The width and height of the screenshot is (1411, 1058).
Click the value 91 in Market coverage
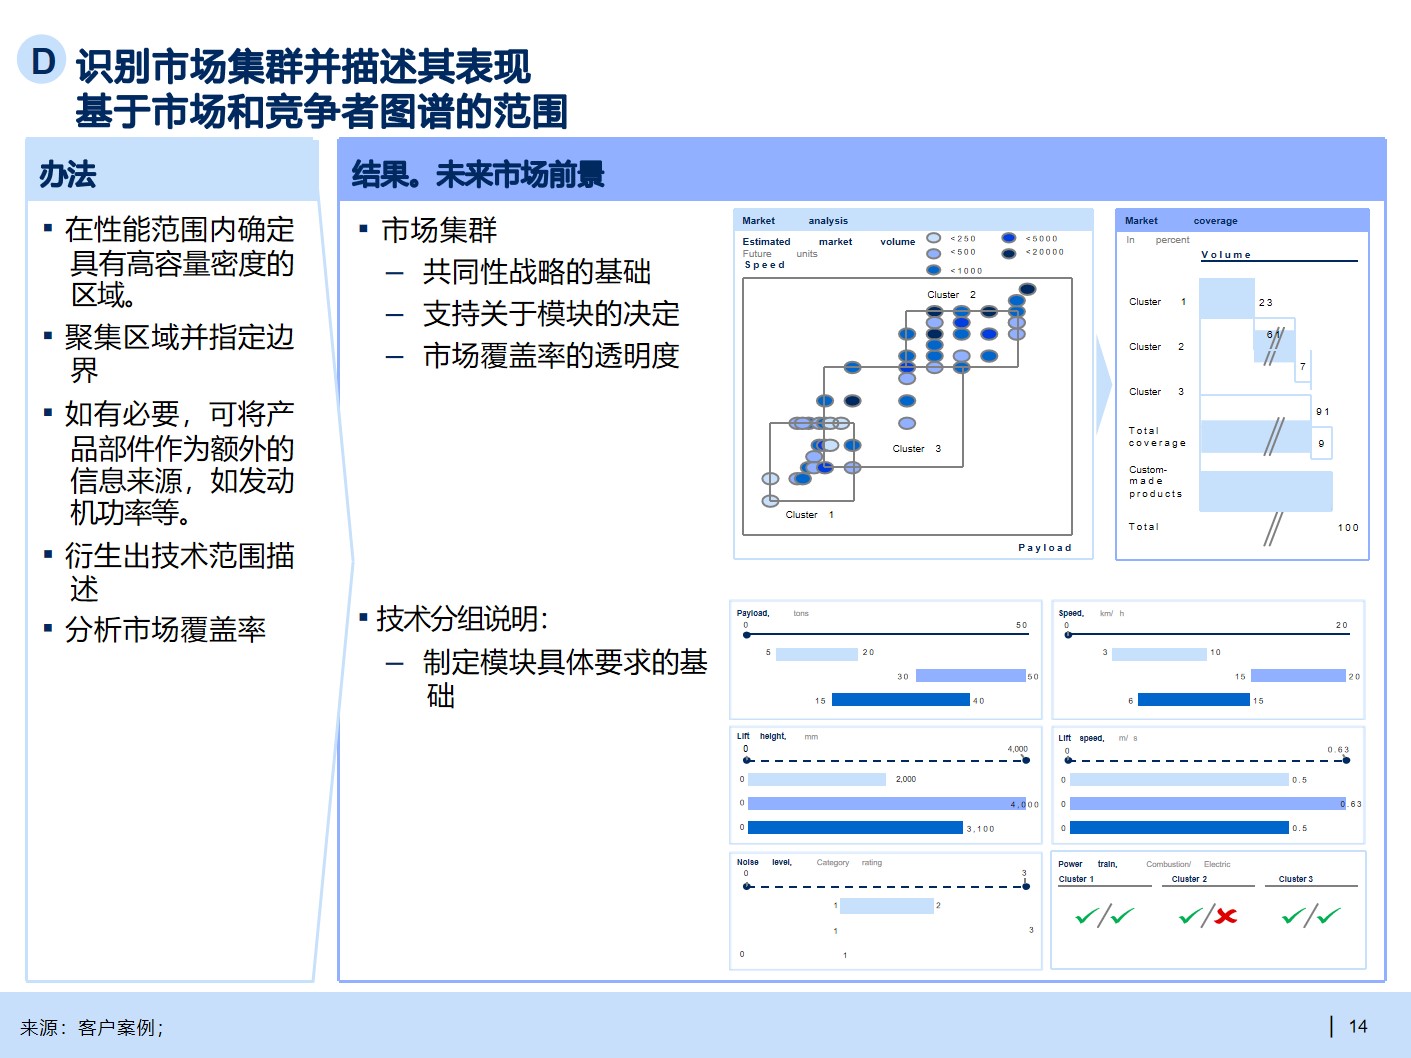(x=1323, y=412)
